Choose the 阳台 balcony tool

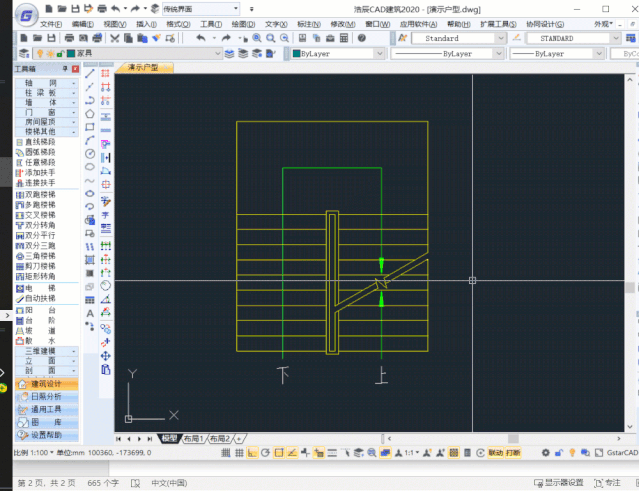tap(36, 310)
